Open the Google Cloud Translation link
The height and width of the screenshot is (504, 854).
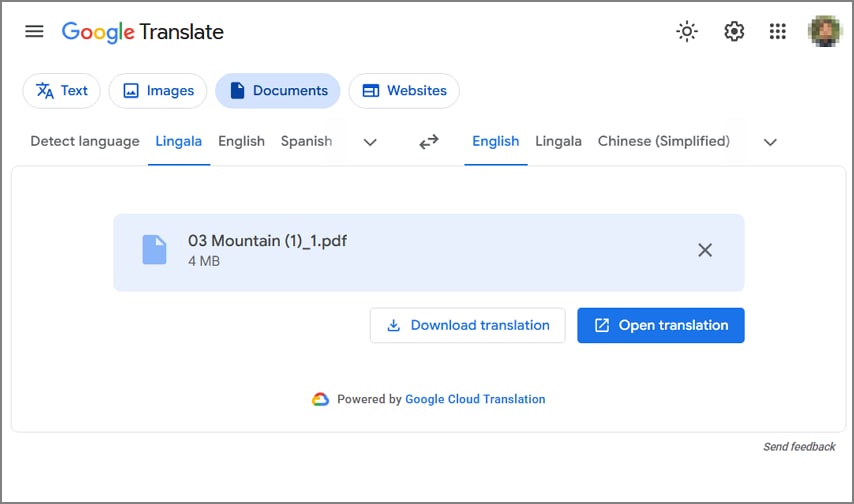[x=475, y=399]
